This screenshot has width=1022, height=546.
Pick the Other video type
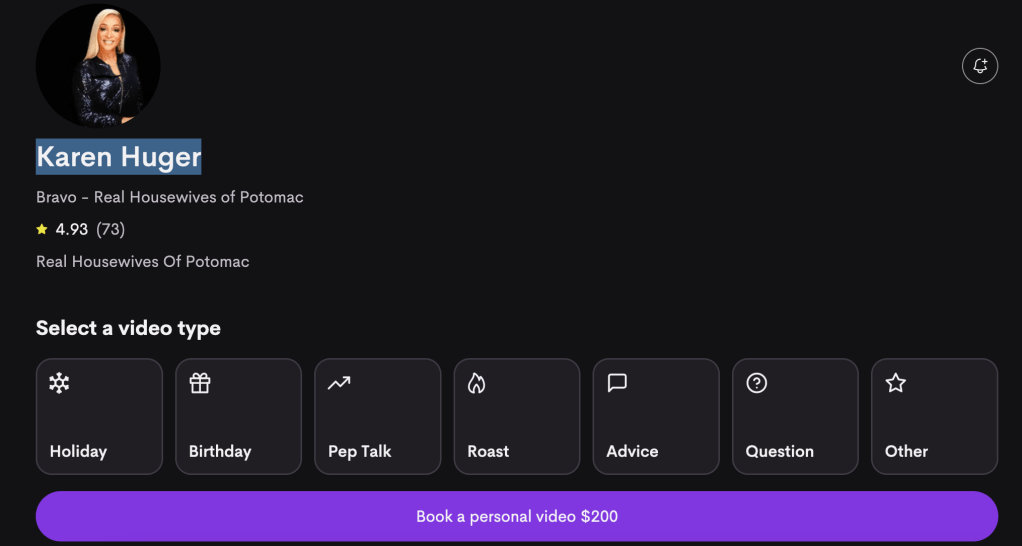click(x=934, y=416)
